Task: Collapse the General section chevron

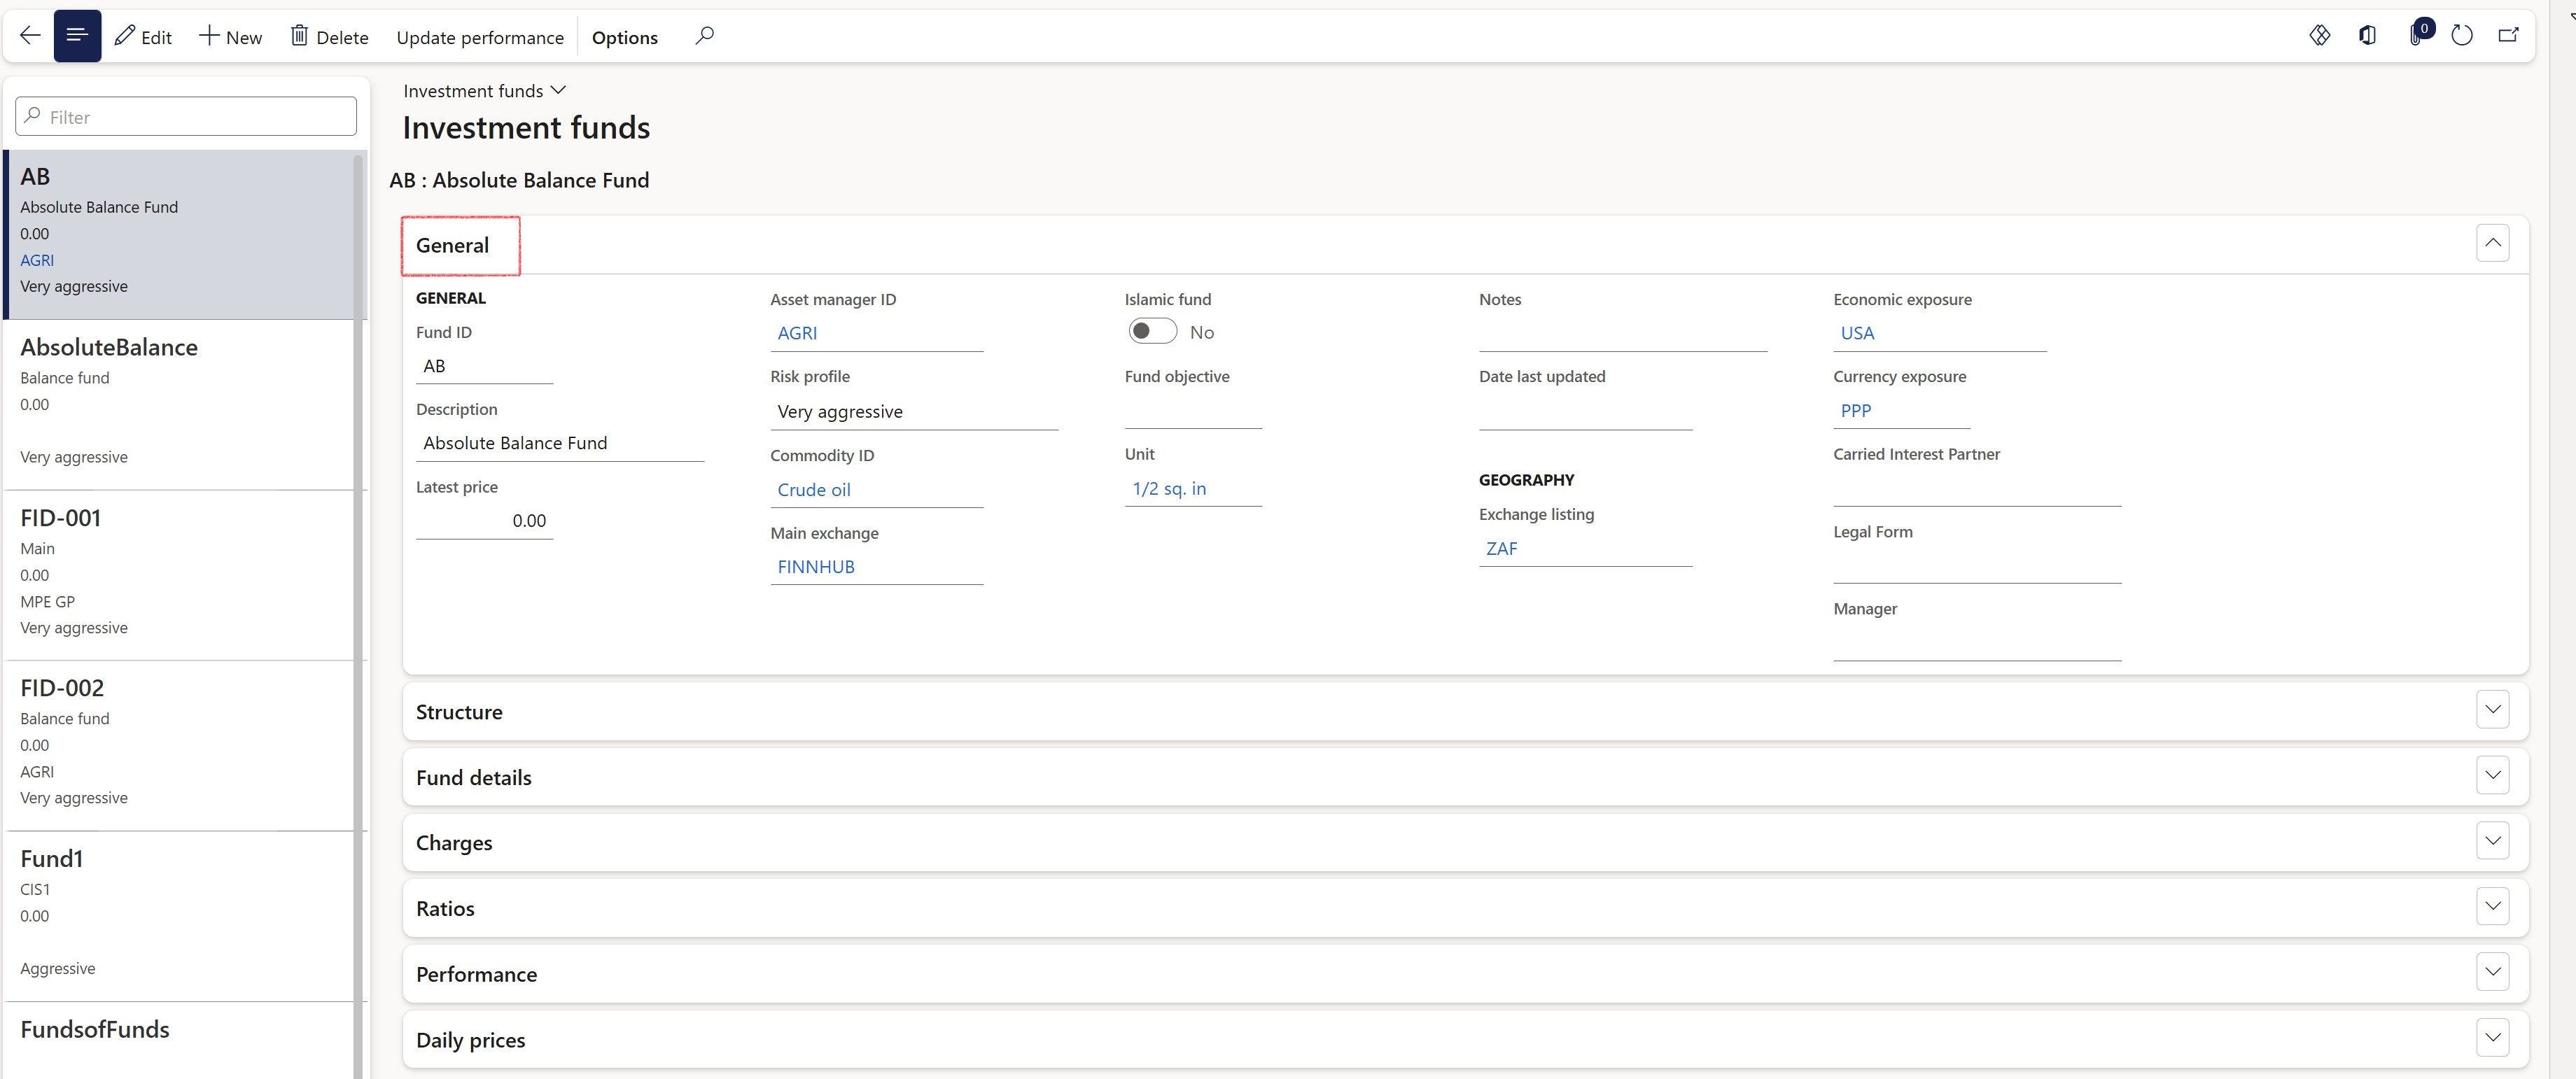Action: tap(2493, 243)
